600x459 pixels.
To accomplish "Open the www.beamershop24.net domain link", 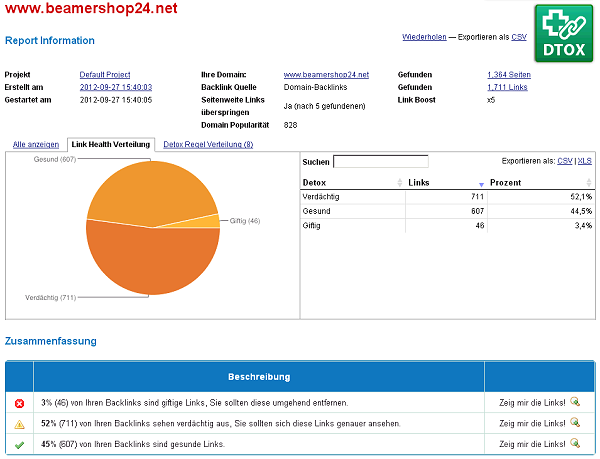I will (x=326, y=75).
